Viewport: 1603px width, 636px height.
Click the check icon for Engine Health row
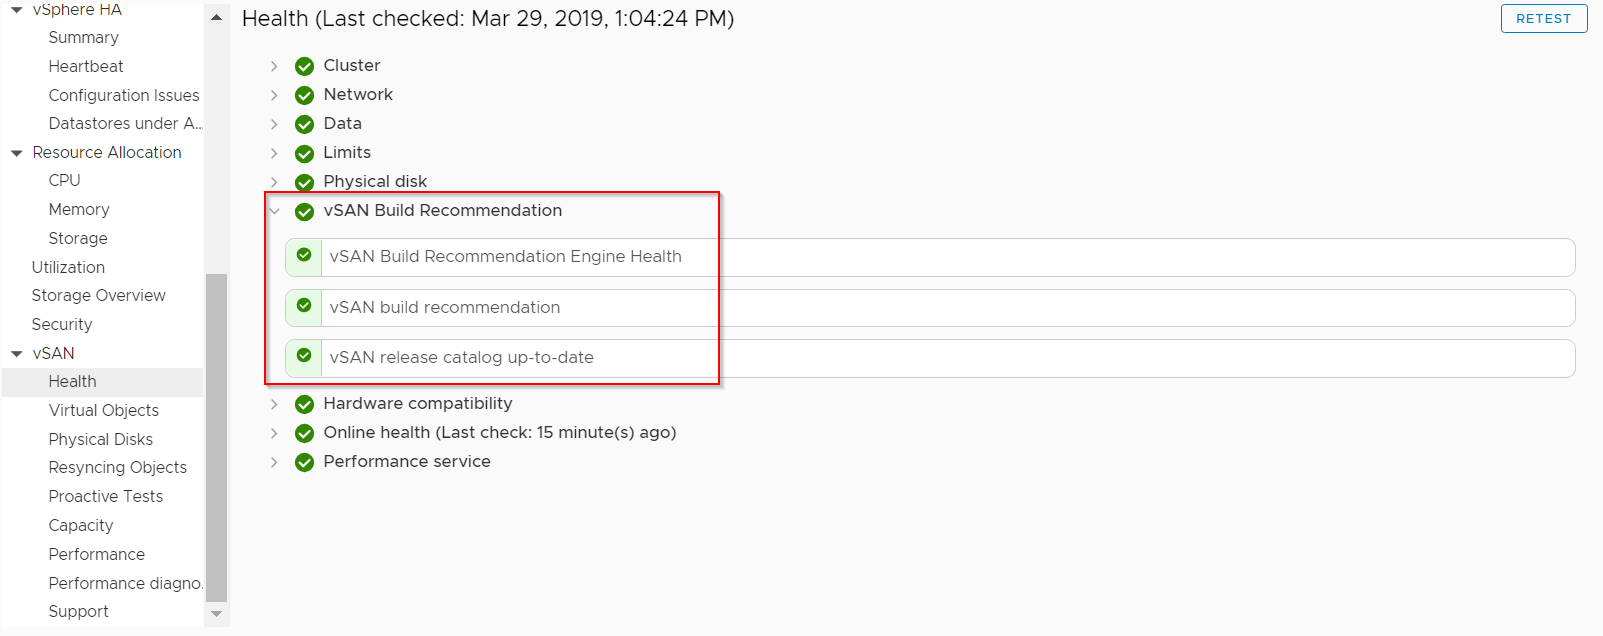click(x=304, y=255)
